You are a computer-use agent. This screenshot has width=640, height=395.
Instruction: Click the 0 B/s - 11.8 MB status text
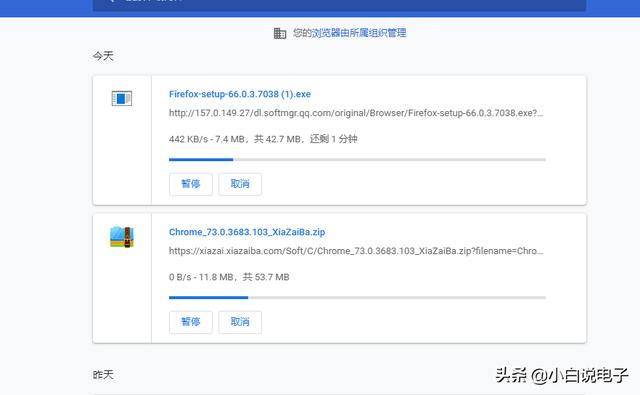[x=229, y=277]
